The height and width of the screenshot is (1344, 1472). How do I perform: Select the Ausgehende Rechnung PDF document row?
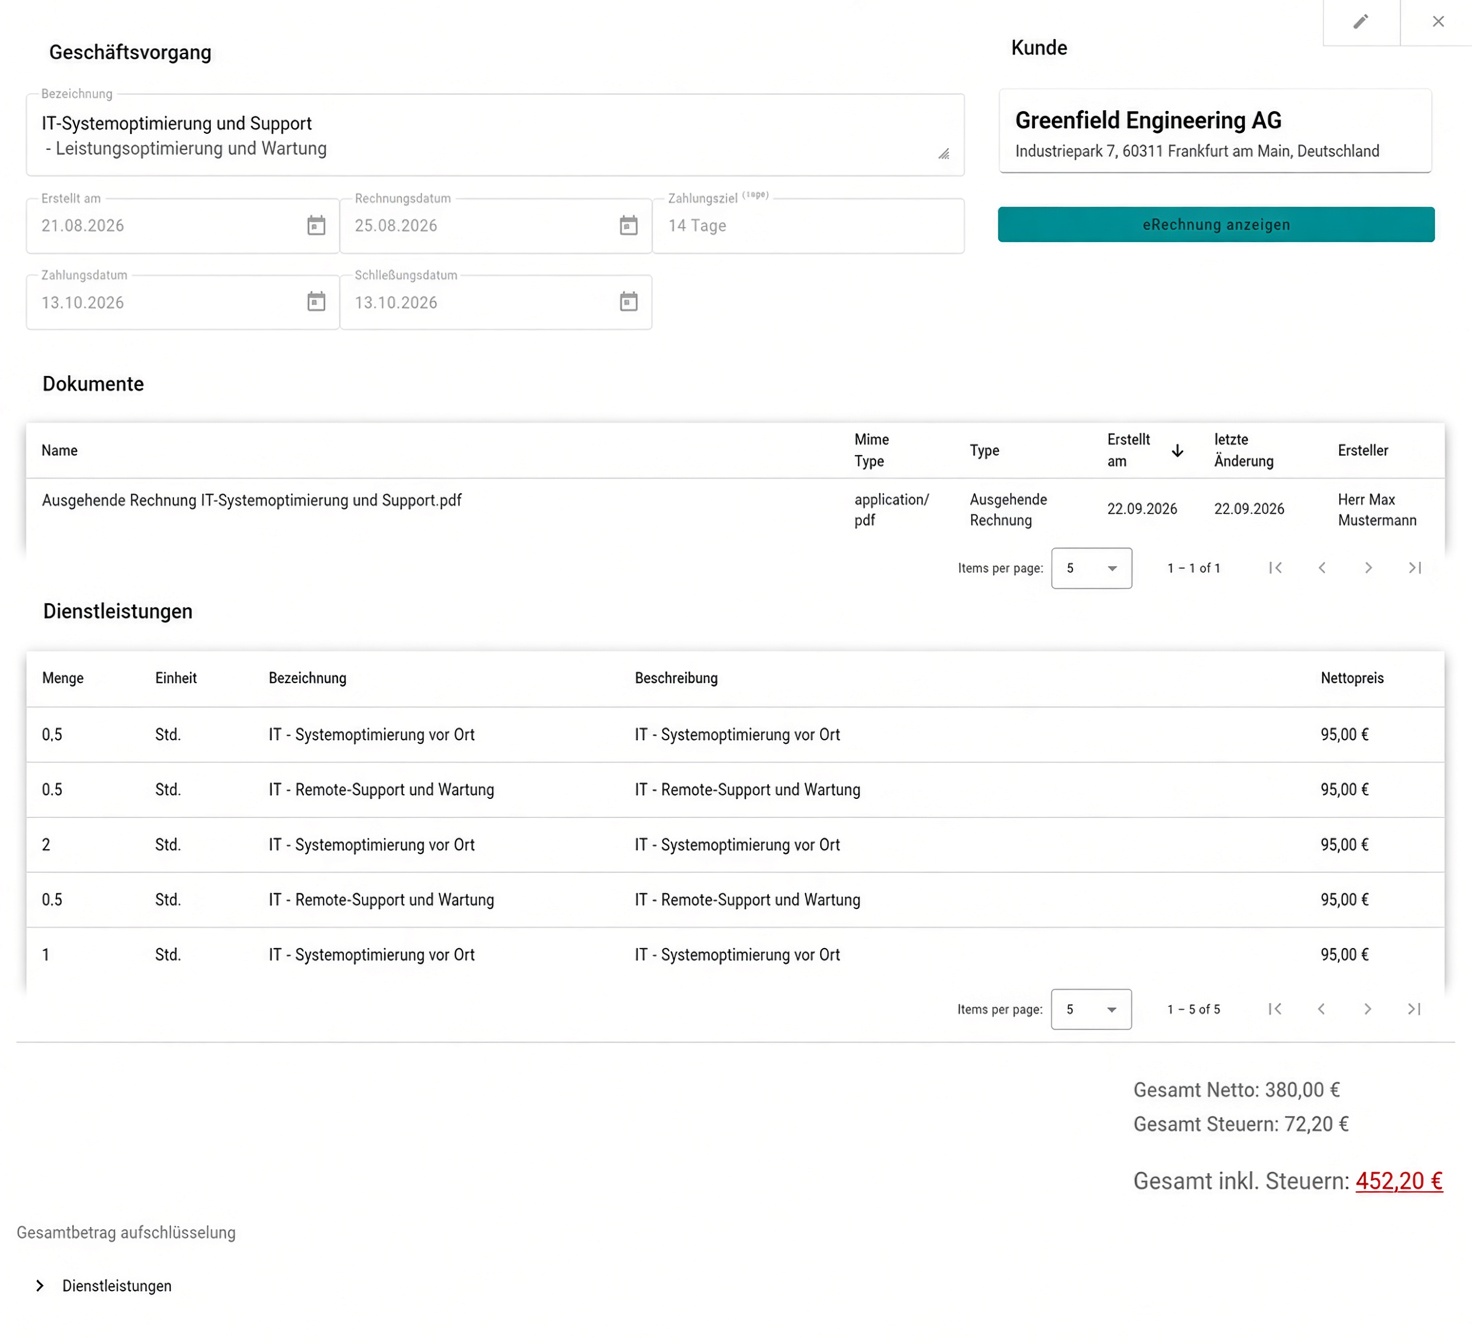(x=735, y=510)
